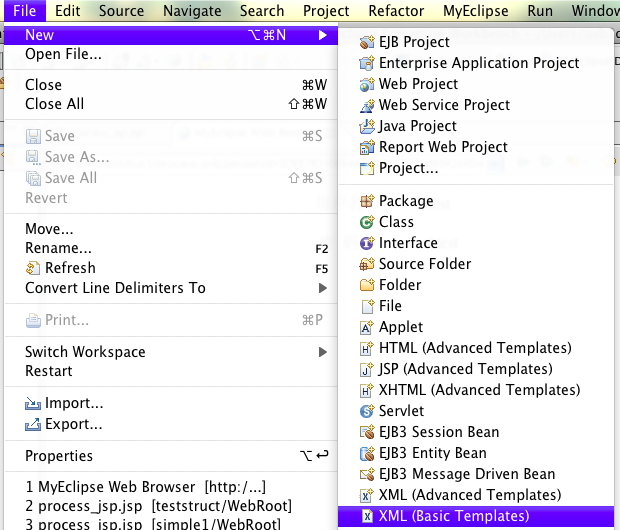
Task: Click the XHTML Advanced Templates icon
Action: (367, 390)
